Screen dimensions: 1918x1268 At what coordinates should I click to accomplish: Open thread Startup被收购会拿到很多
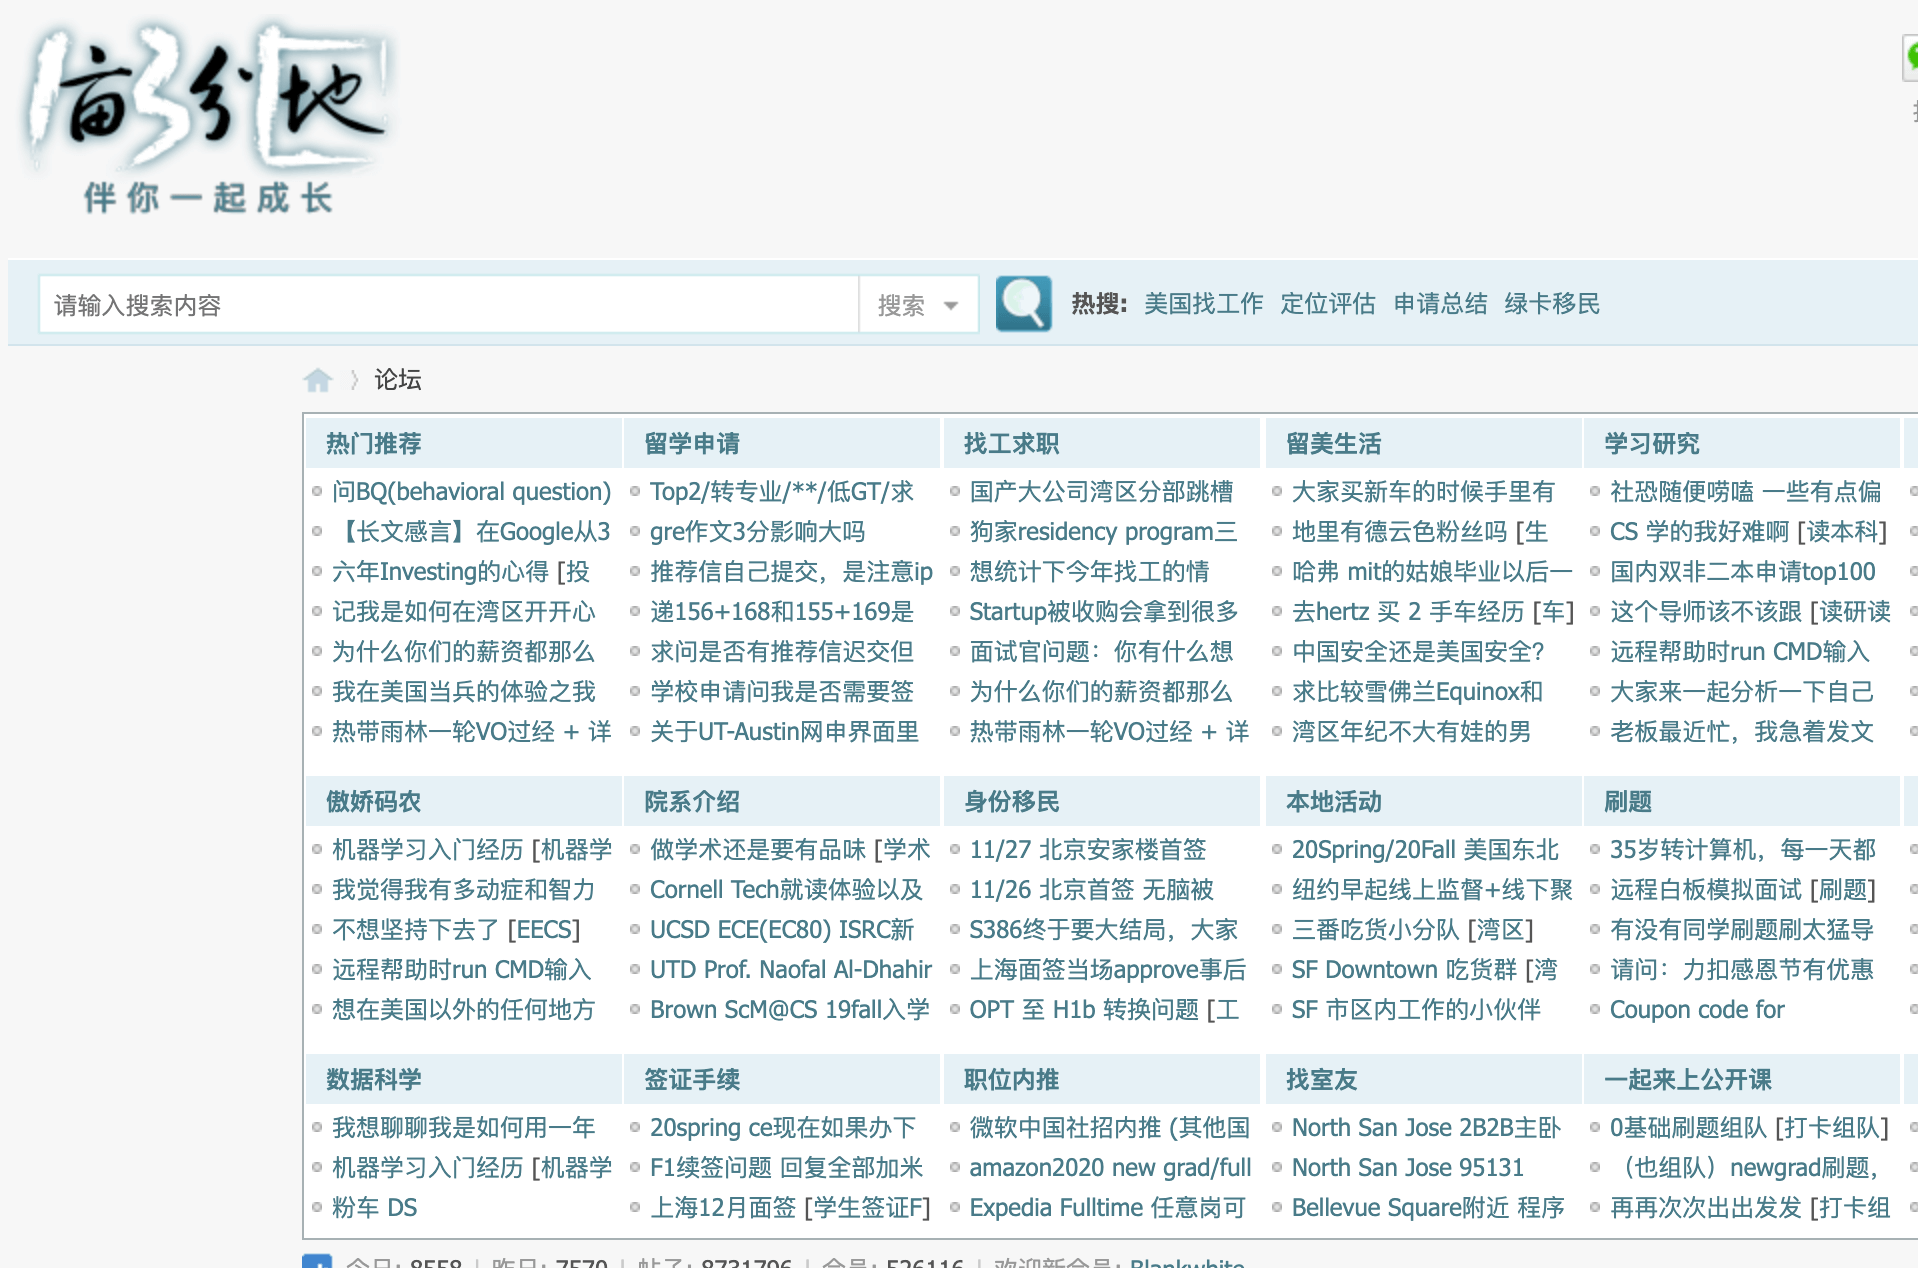pyautogui.click(x=1104, y=611)
